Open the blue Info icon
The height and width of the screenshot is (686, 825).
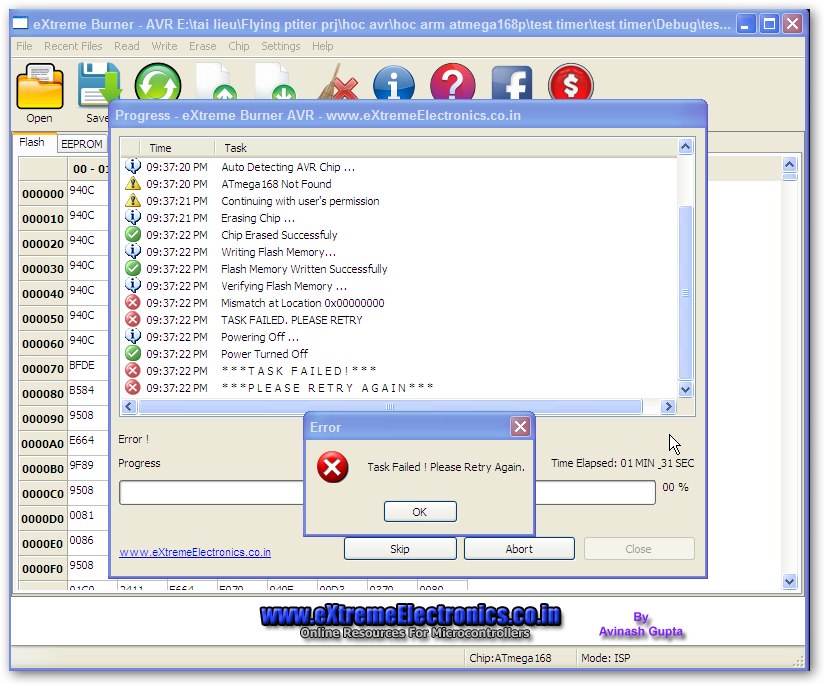coord(394,83)
